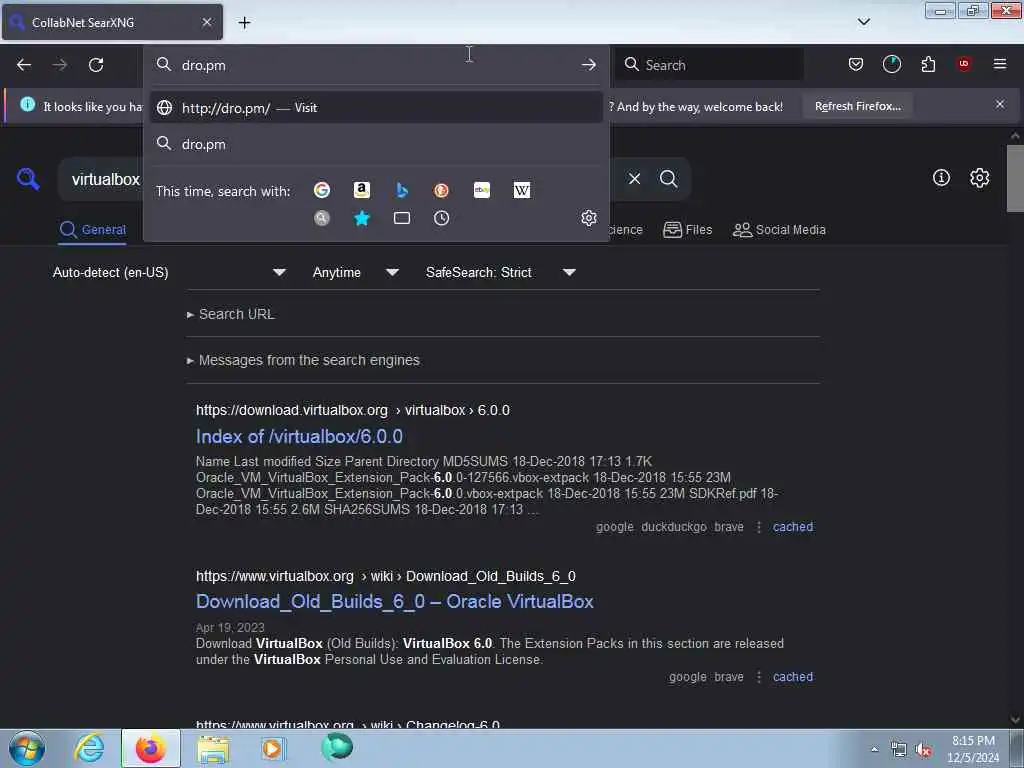Click the scrollbar down arrow
Image resolution: width=1024 pixels, height=768 pixels.
click(x=1015, y=720)
